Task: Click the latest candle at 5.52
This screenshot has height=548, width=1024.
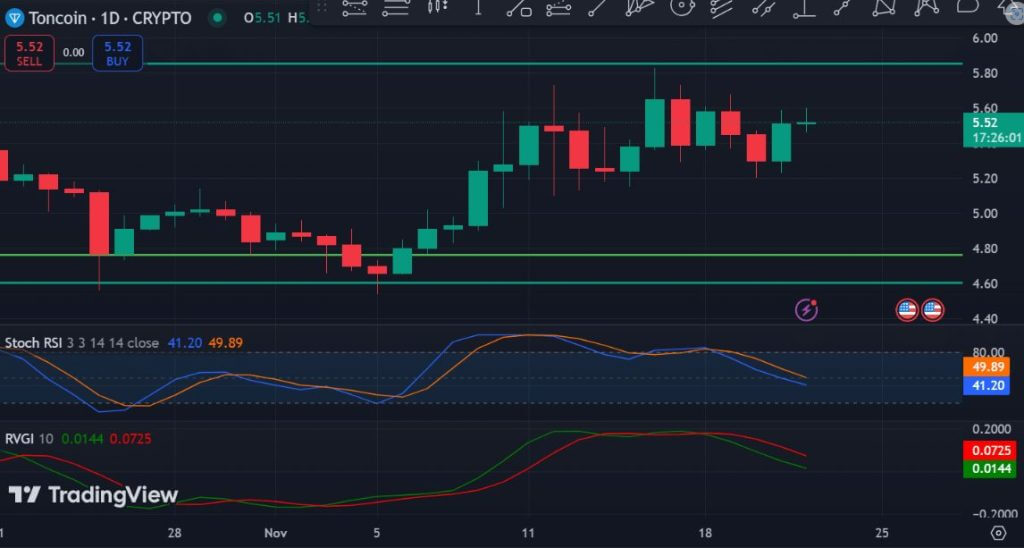Action: click(x=806, y=122)
